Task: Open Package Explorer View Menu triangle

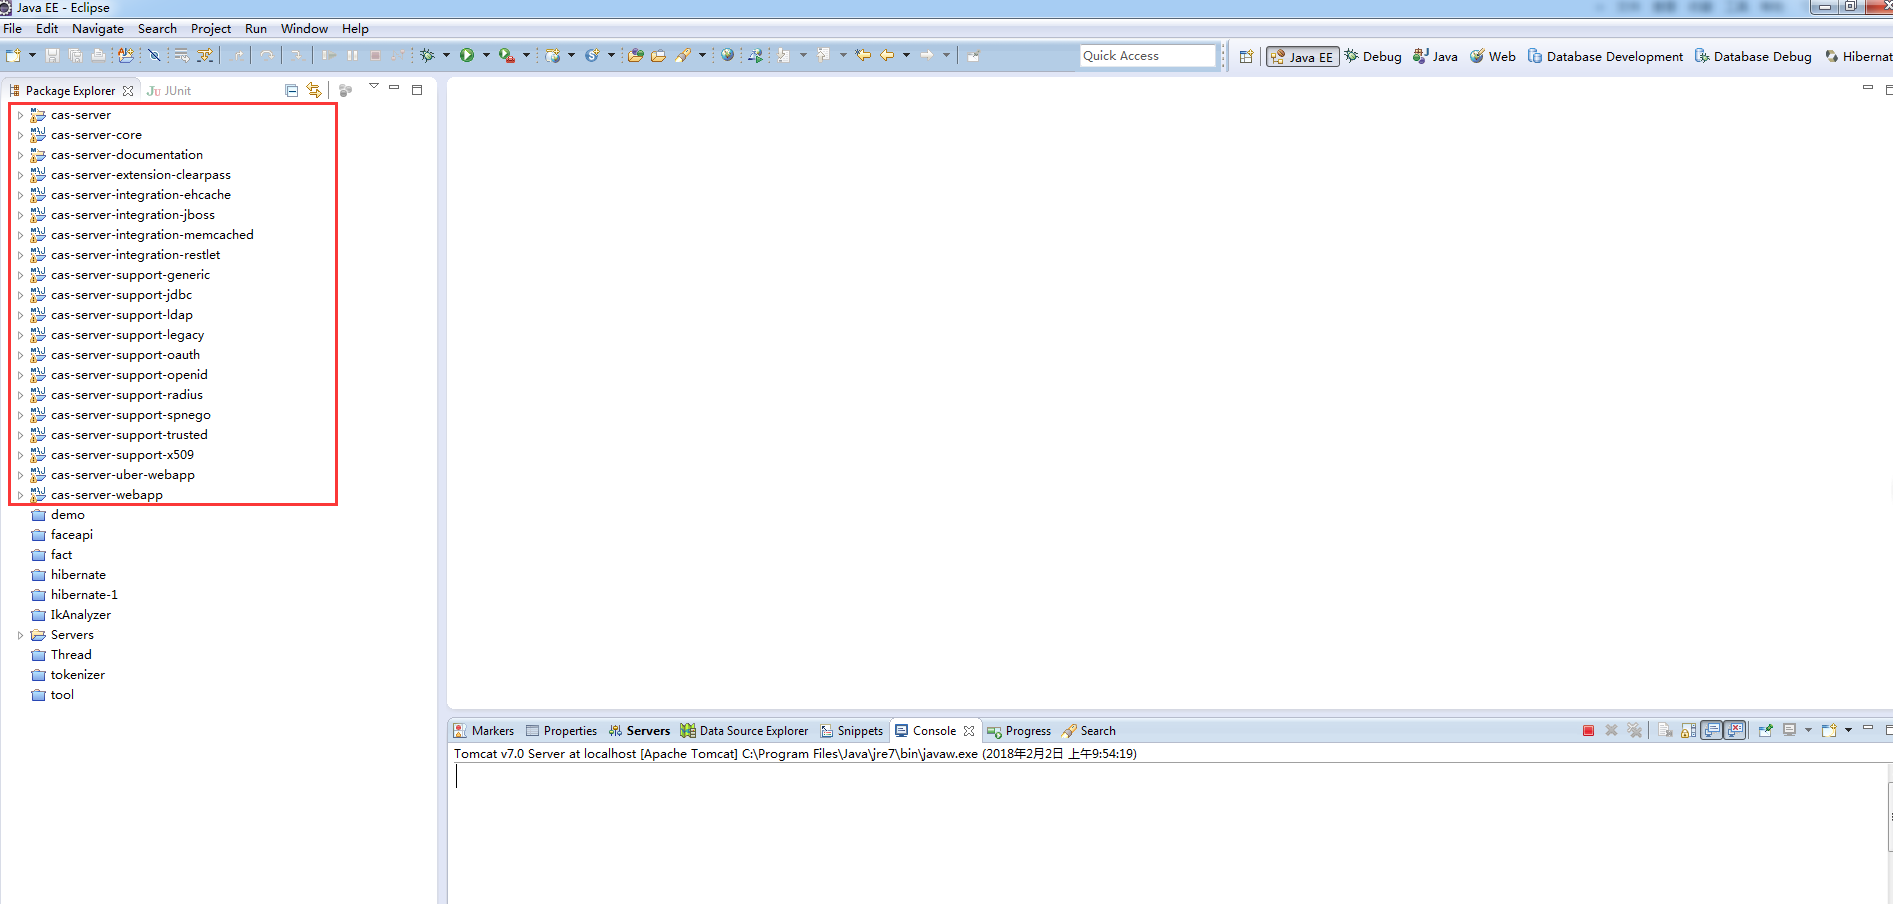Action: [374, 86]
